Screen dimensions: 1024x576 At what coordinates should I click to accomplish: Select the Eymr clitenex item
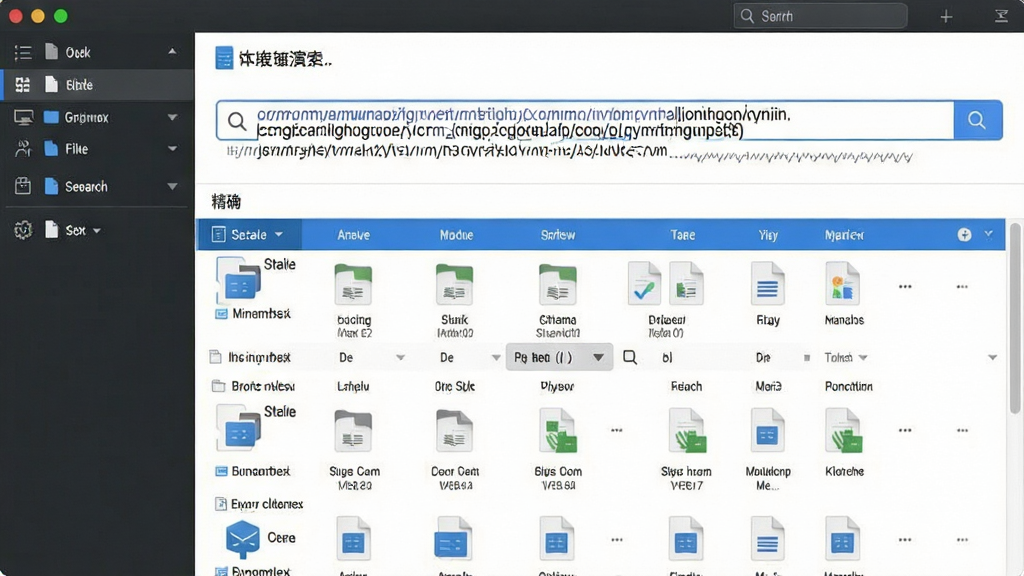pos(259,504)
